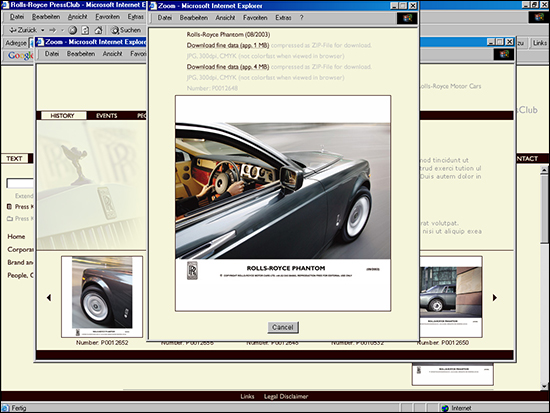The width and height of the screenshot is (550, 413).
Task: Click Download fine data (app. 1 MB) link
Action: pos(228,45)
